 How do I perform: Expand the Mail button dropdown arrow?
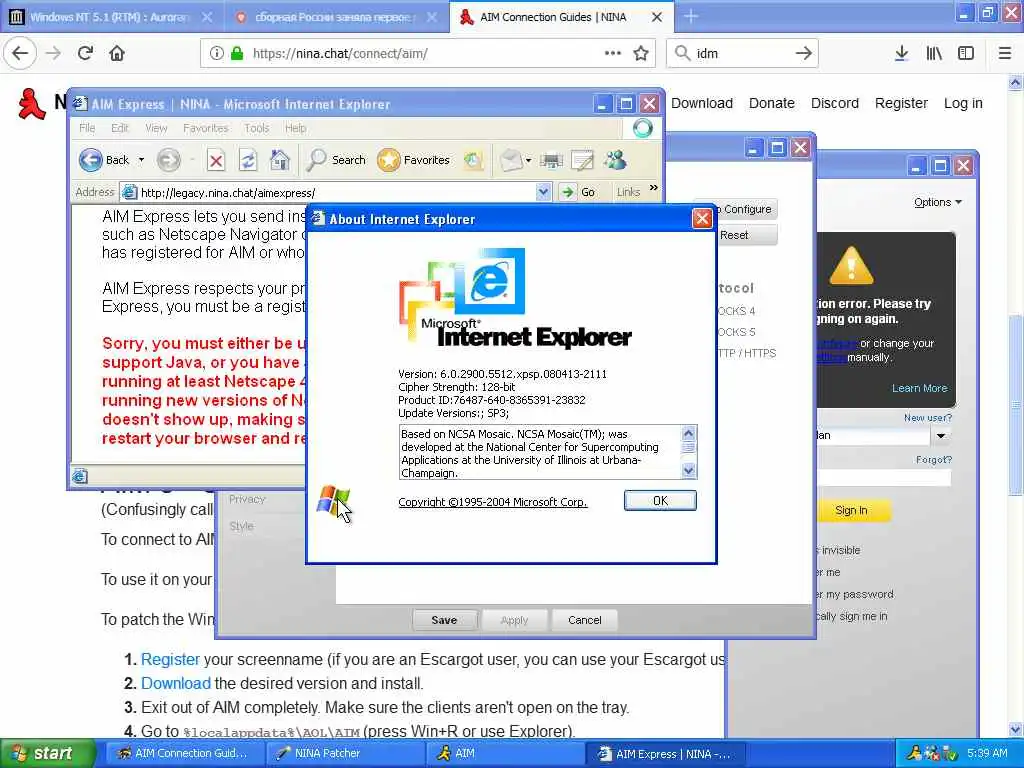[528, 160]
